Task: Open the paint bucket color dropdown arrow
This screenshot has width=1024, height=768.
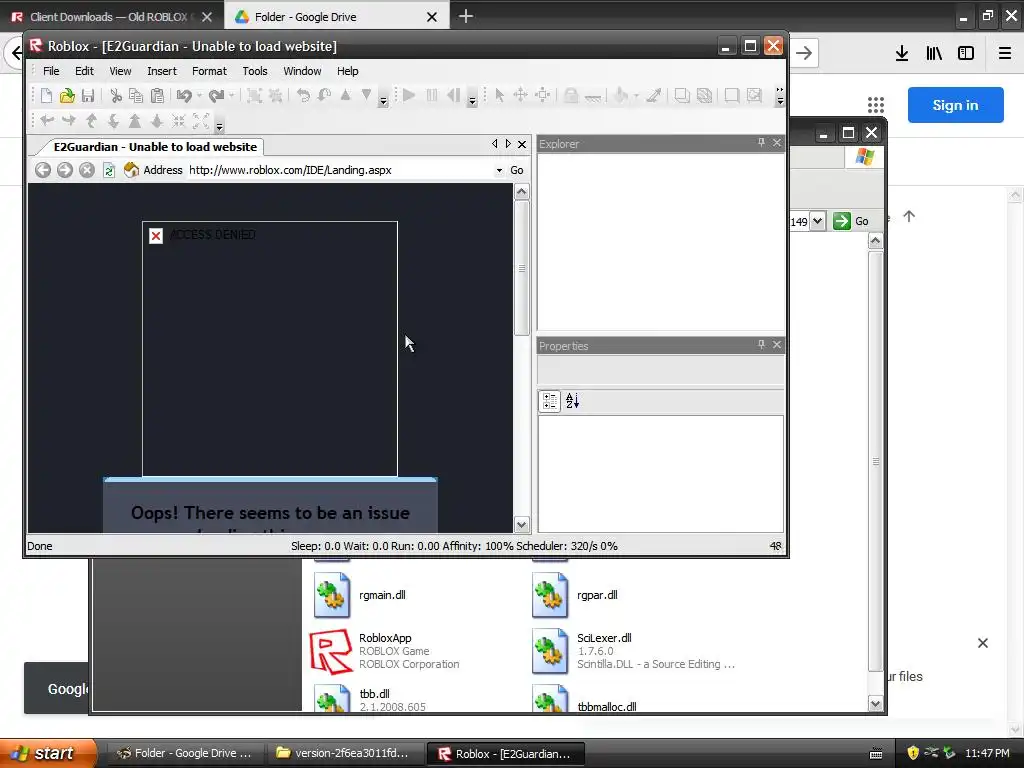Action: click(635, 96)
